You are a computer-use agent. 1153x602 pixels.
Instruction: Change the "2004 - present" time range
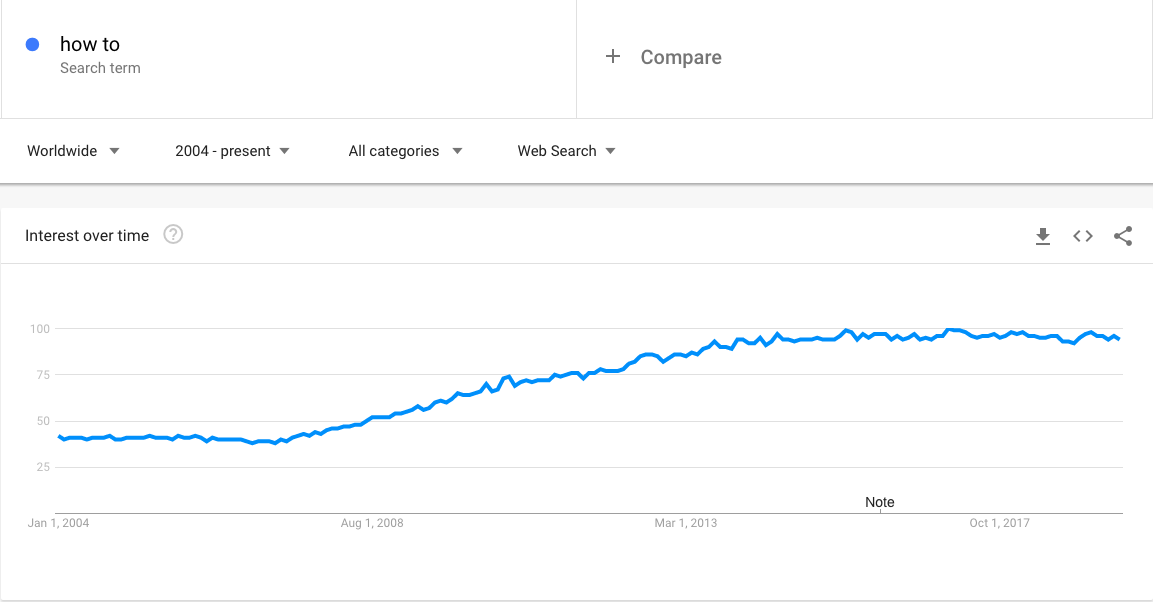click(x=232, y=151)
